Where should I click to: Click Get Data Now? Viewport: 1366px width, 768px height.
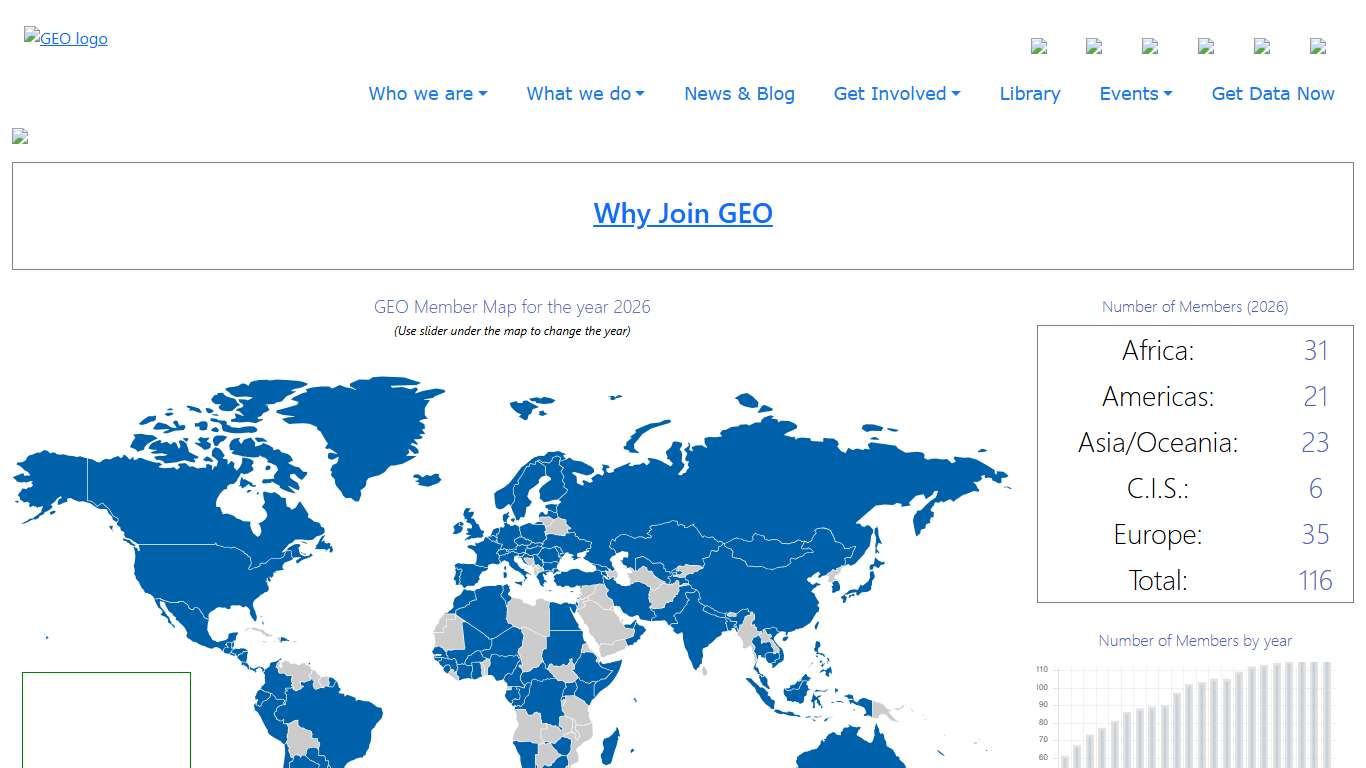point(1273,93)
